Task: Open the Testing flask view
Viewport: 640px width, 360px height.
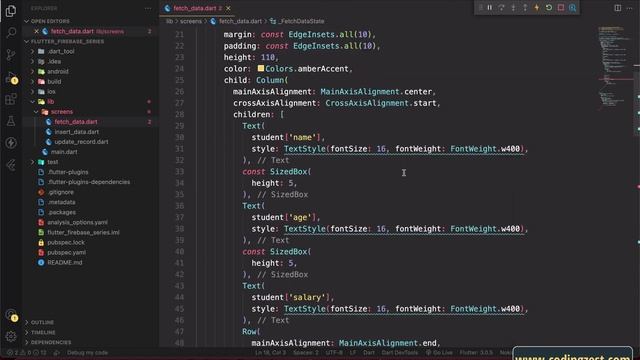Action: click(11, 121)
